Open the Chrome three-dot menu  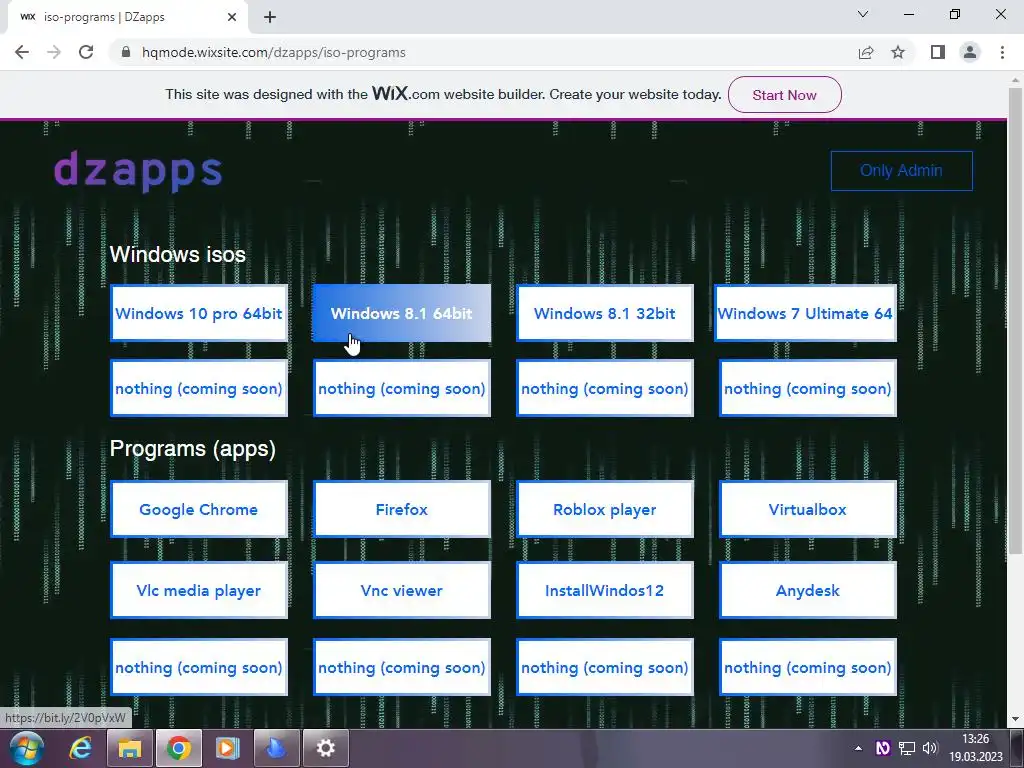[1002, 52]
